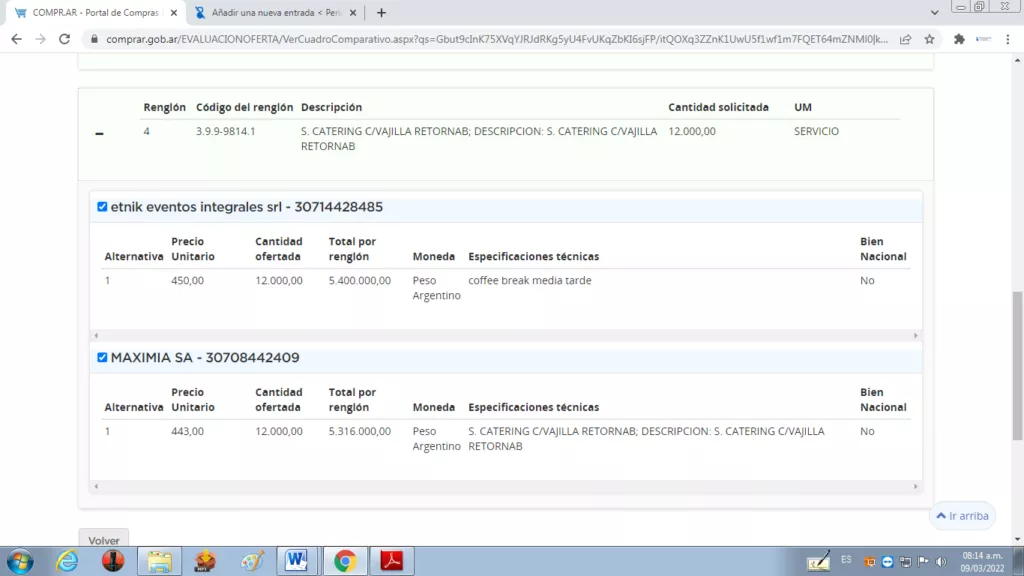1024x576 pixels.
Task: Click the 'Ir arriba' link
Action: pos(962,516)
